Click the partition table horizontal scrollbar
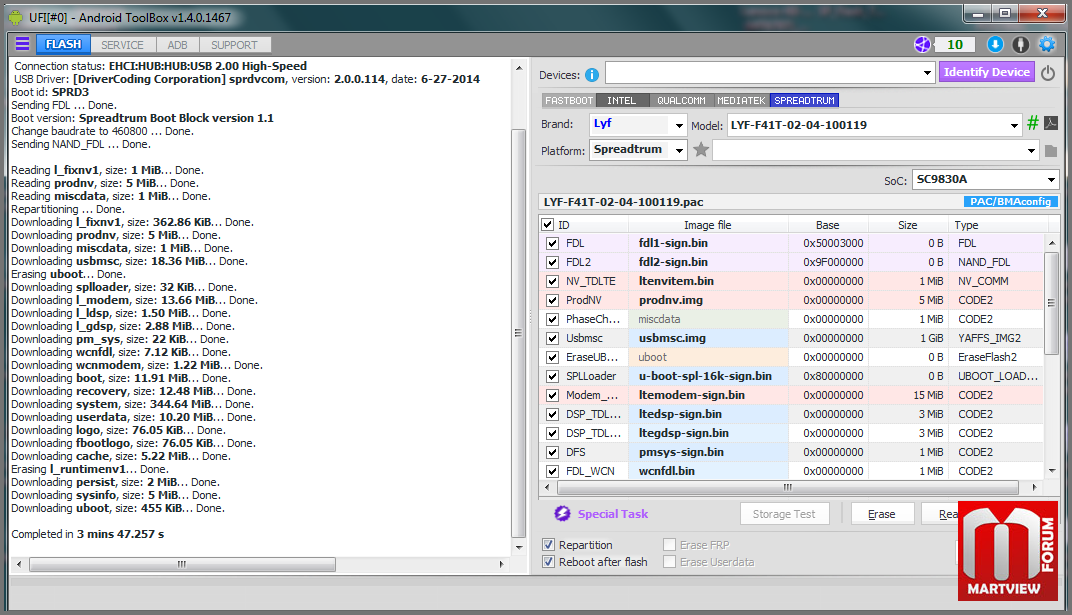1072x615 pixels. click(789, 487)
